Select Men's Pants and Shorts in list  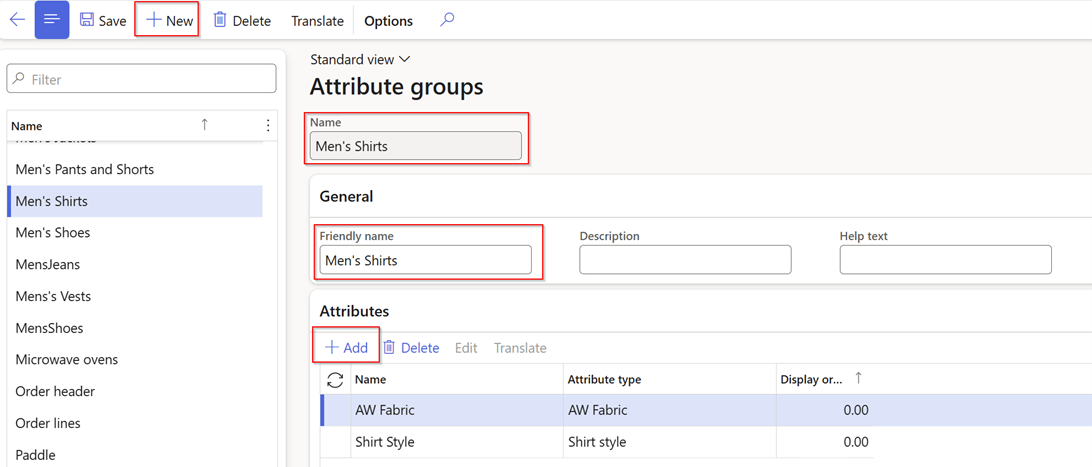[x=136, y=169]
